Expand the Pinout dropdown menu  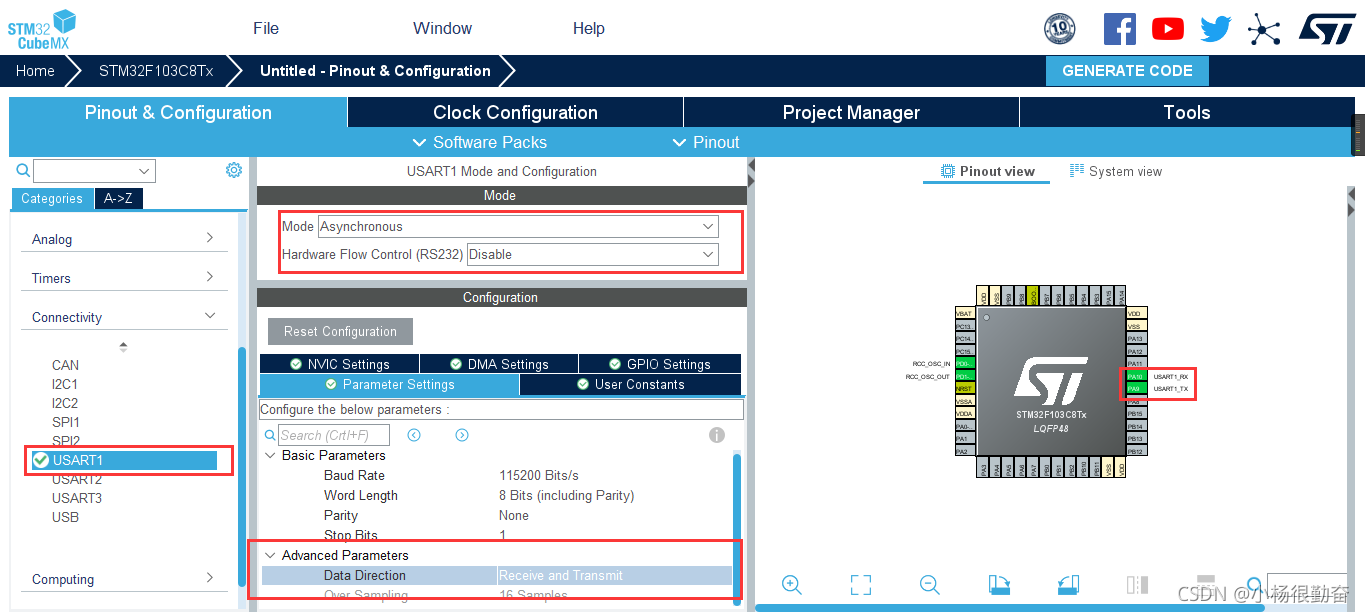click(x=706, y=142)
